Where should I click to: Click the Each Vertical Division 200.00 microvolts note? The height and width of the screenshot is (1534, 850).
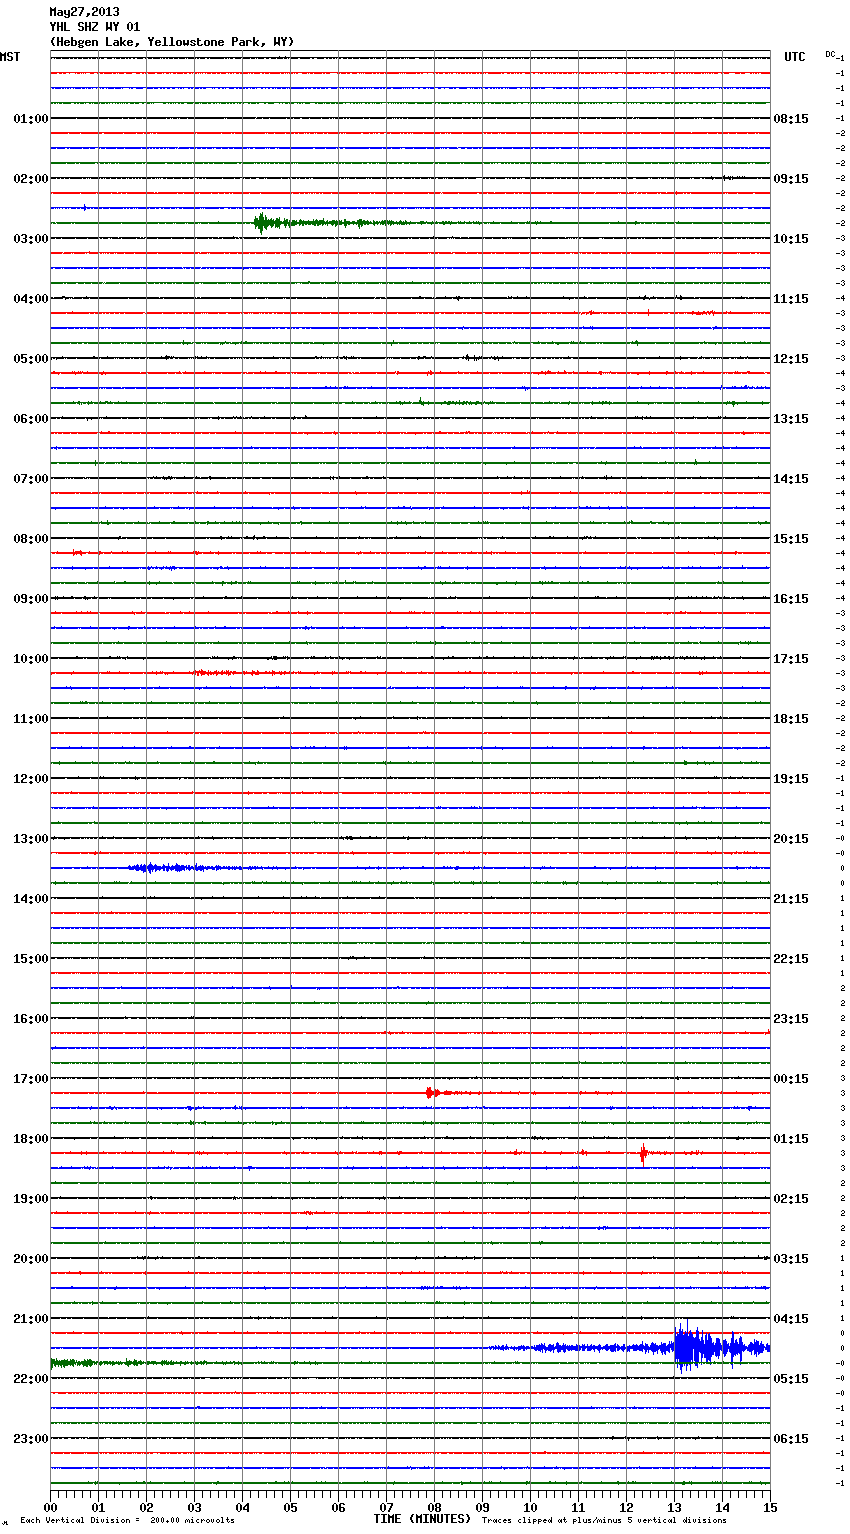pyautogui.click(x=127, y=1521)
